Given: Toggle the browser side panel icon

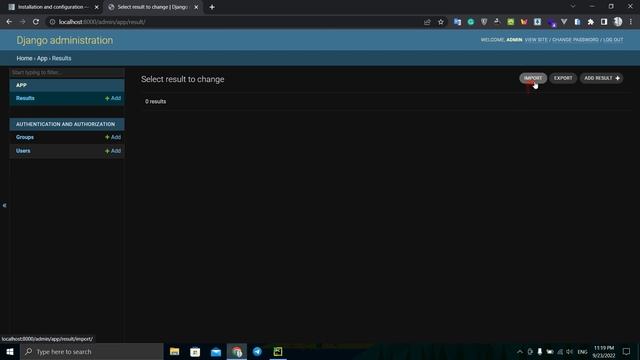Looking at the screenshot, I should tap(604, 22).
